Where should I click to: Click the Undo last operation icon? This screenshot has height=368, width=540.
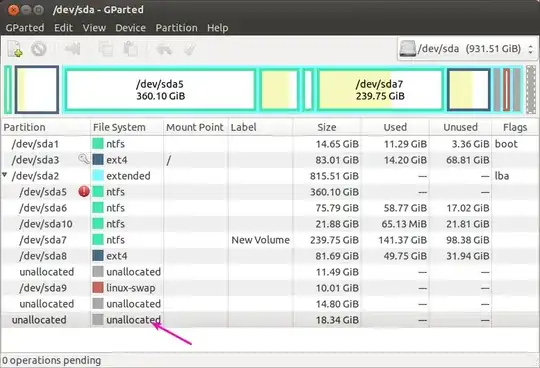tap(164, 49)
